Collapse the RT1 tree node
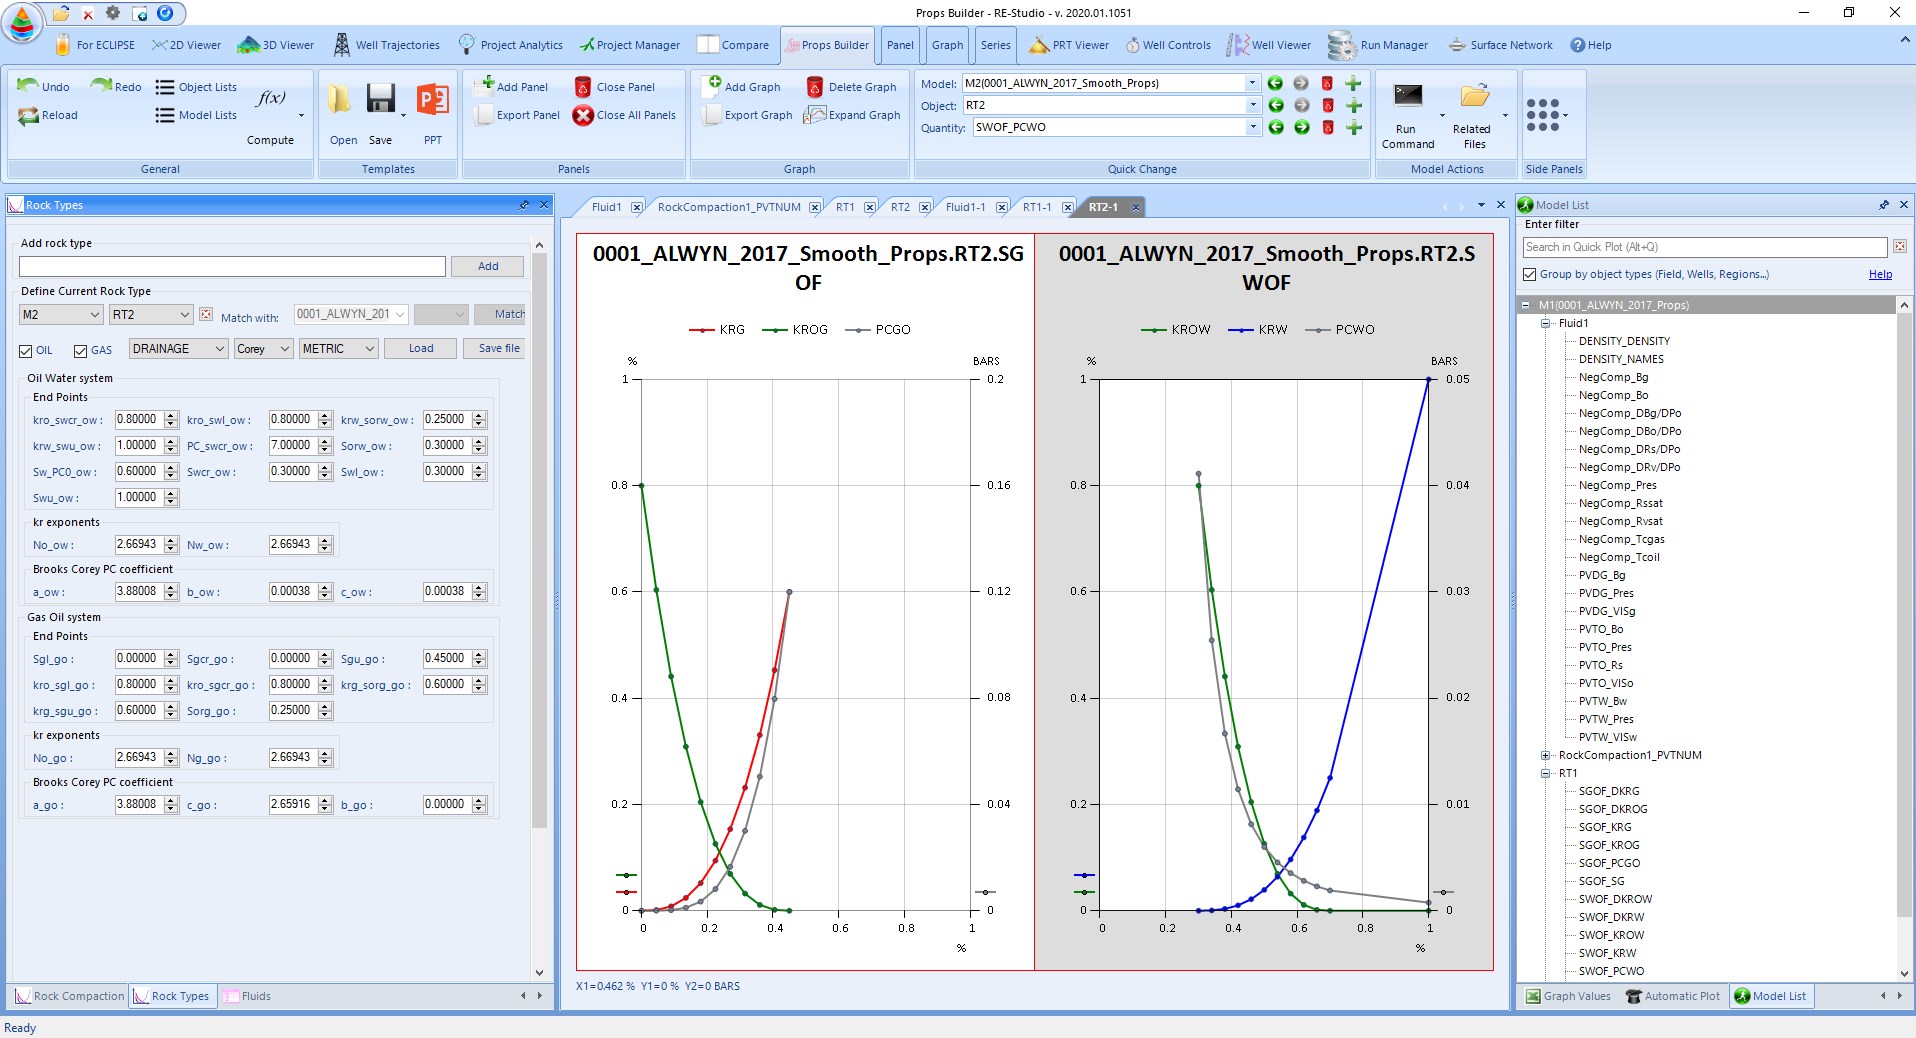The width and height of the screenshot is (1916, 1038). [x=1545, y=773]
